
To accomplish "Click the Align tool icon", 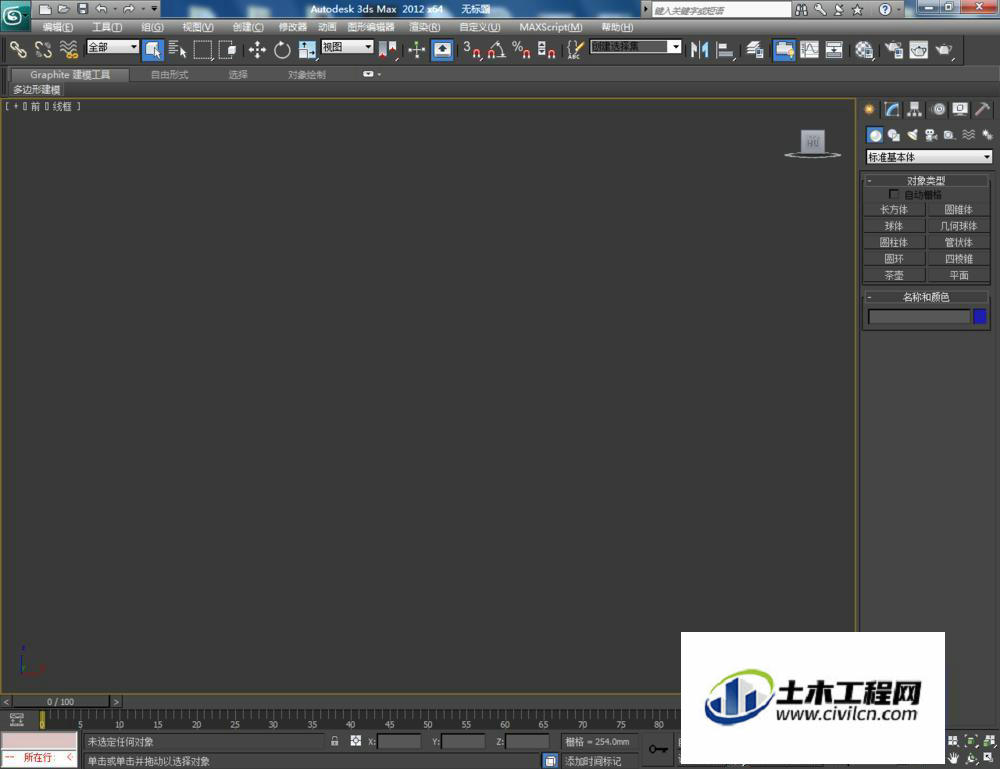I will point(725,49).
